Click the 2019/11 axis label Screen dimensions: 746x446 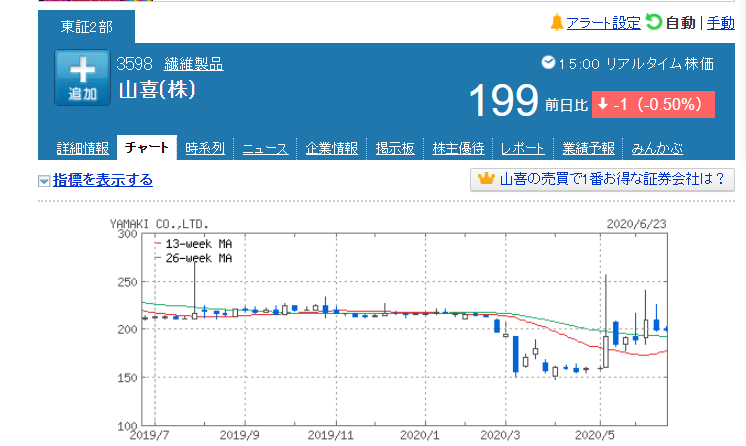click(x=331, y=435)
